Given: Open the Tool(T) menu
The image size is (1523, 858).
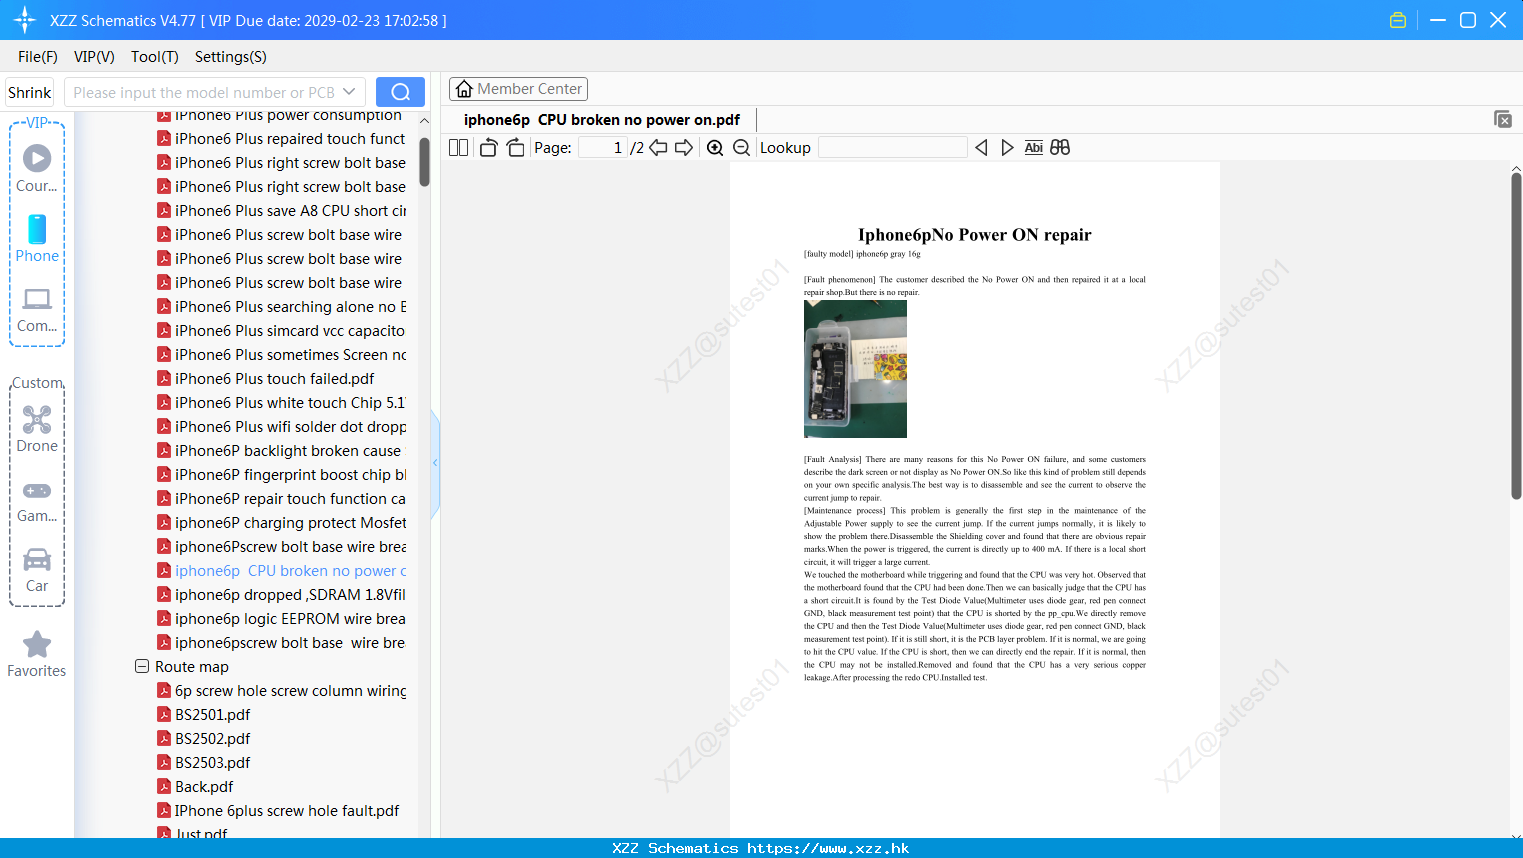Looking at the screenshot, I should (155, 57).
